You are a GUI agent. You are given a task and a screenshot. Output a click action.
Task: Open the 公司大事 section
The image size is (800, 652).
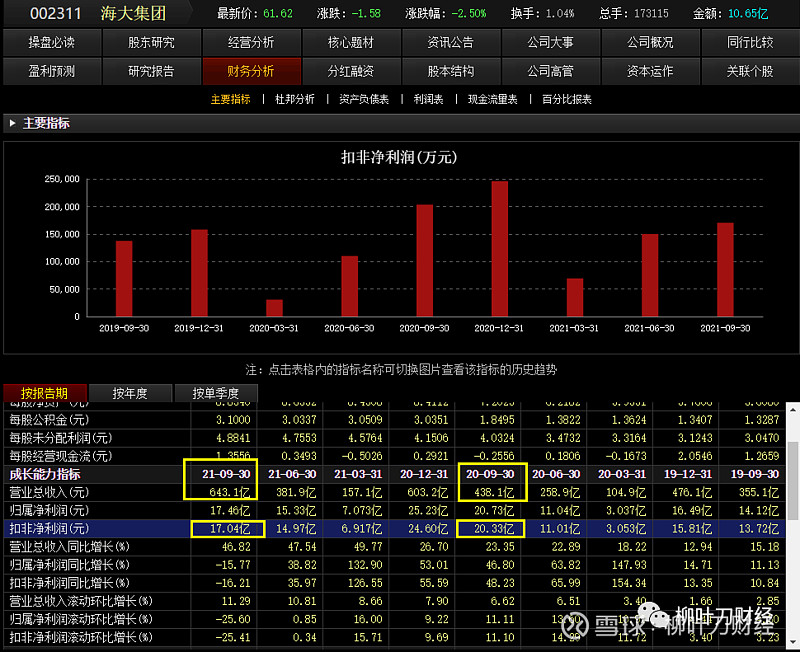pos(551,42)
